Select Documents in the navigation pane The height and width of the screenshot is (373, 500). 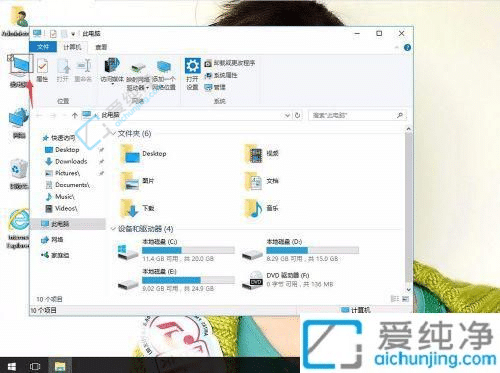tap(68, 185)
